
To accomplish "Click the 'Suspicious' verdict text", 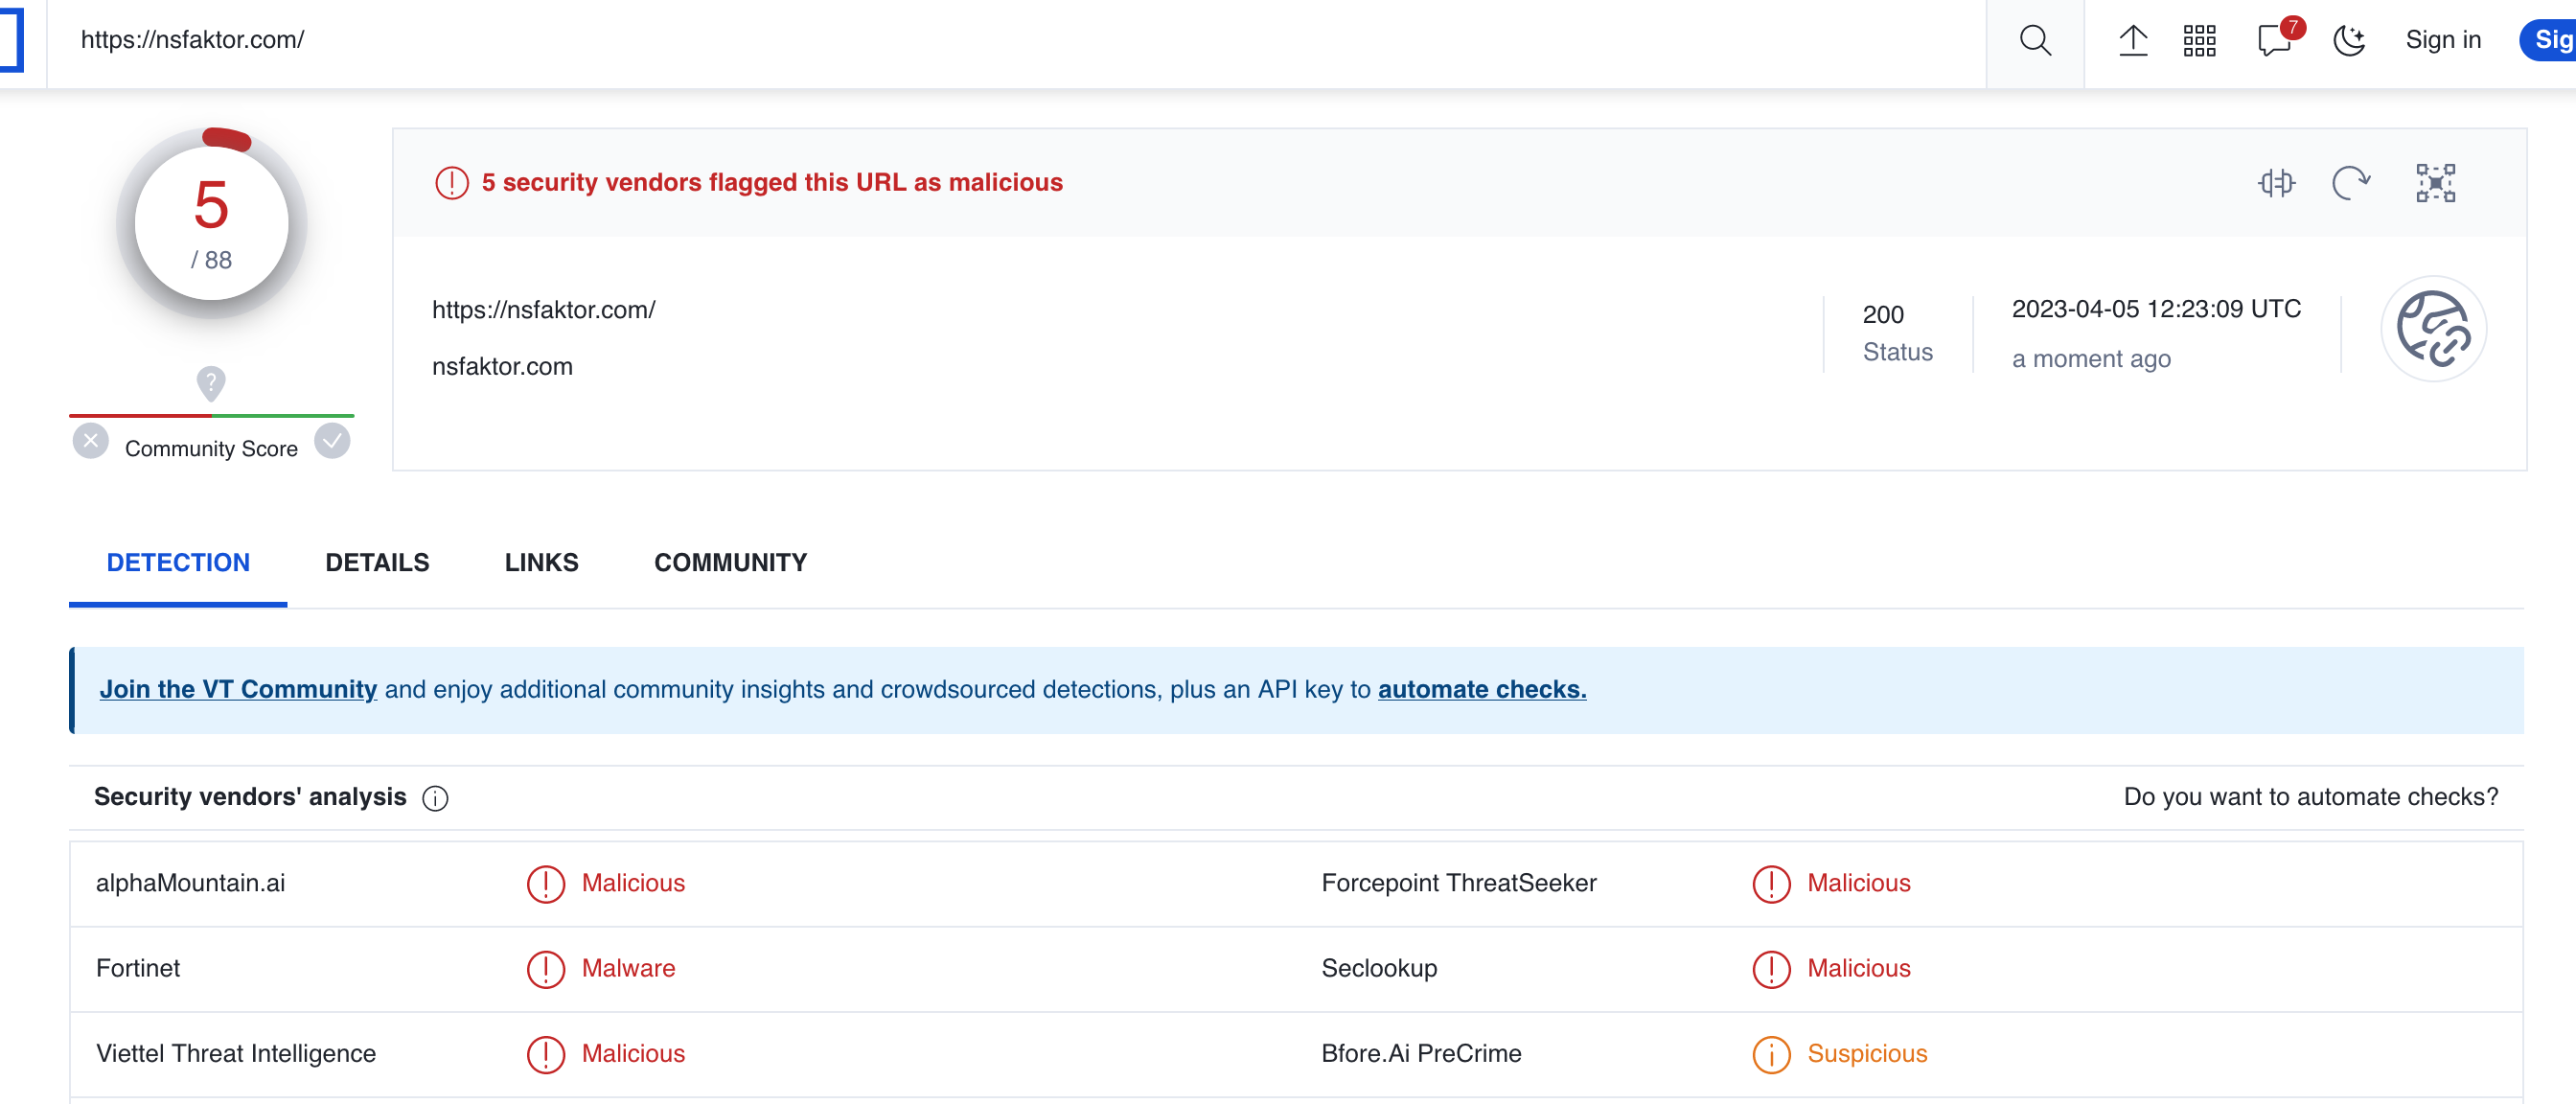I will coord(1867,1053).
